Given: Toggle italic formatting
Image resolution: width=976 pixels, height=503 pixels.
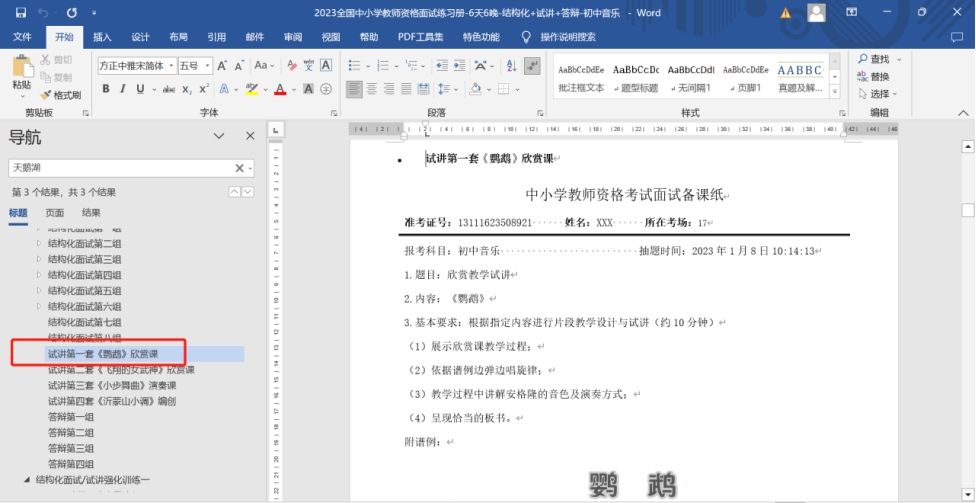Looking at the screenshot, I should point(122,89).
